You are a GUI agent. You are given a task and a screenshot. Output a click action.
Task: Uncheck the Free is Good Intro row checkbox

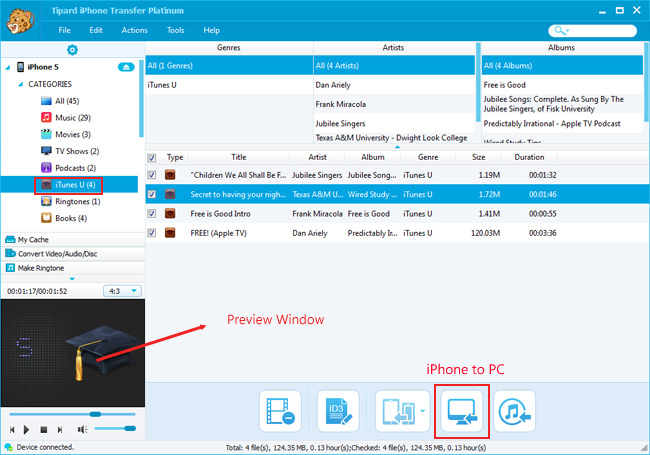click(x=152, y=214)
